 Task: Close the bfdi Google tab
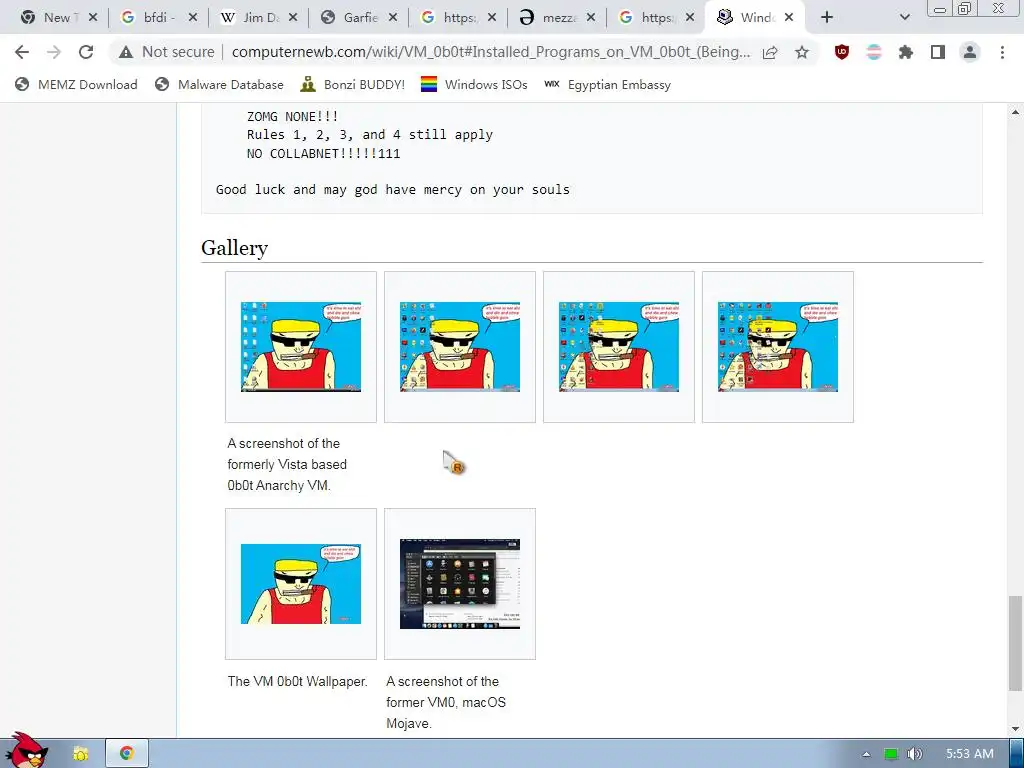pos(193,18)
